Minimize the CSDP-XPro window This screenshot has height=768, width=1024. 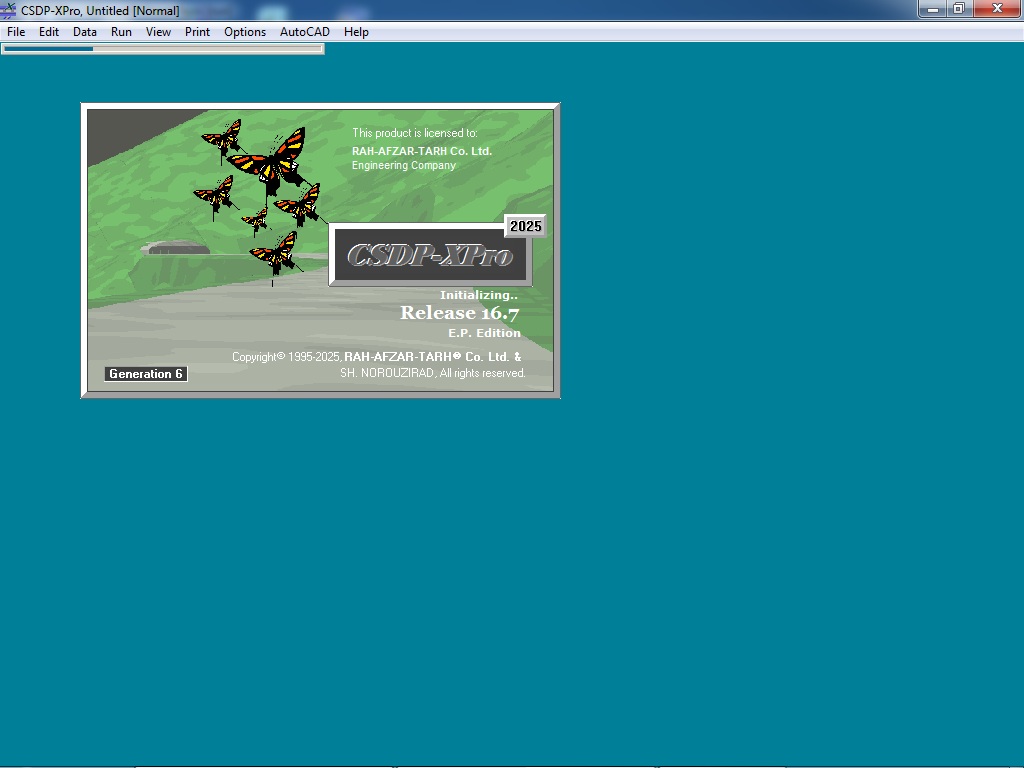pos(933,9)
